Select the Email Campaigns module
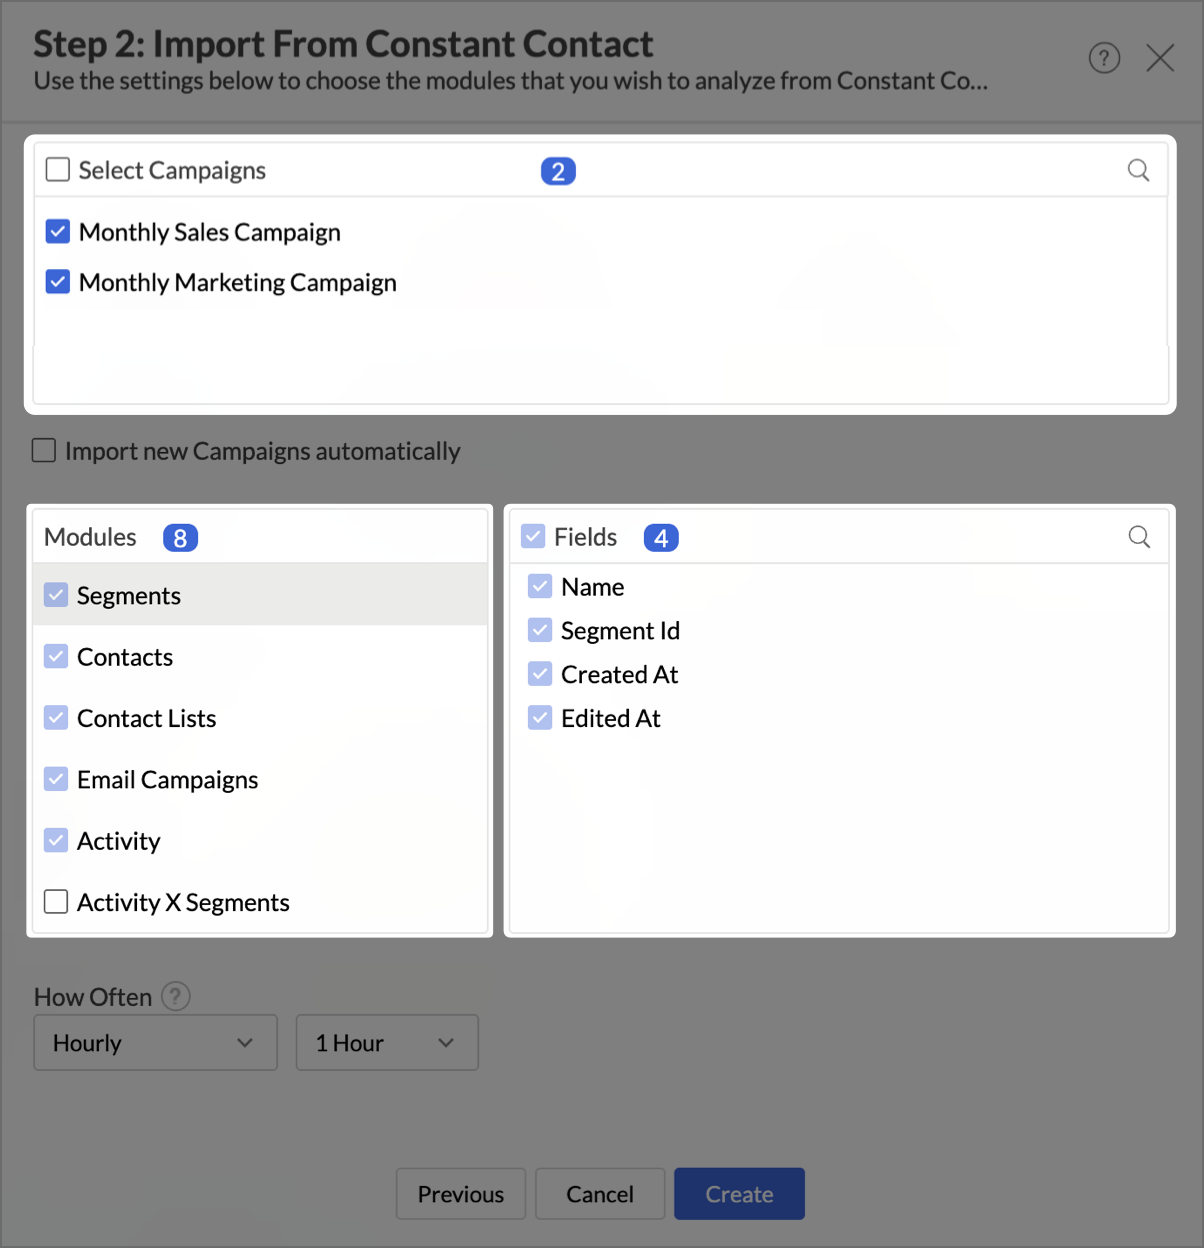This screenshot has height=1248, width=1204. [x=167, y=780]
